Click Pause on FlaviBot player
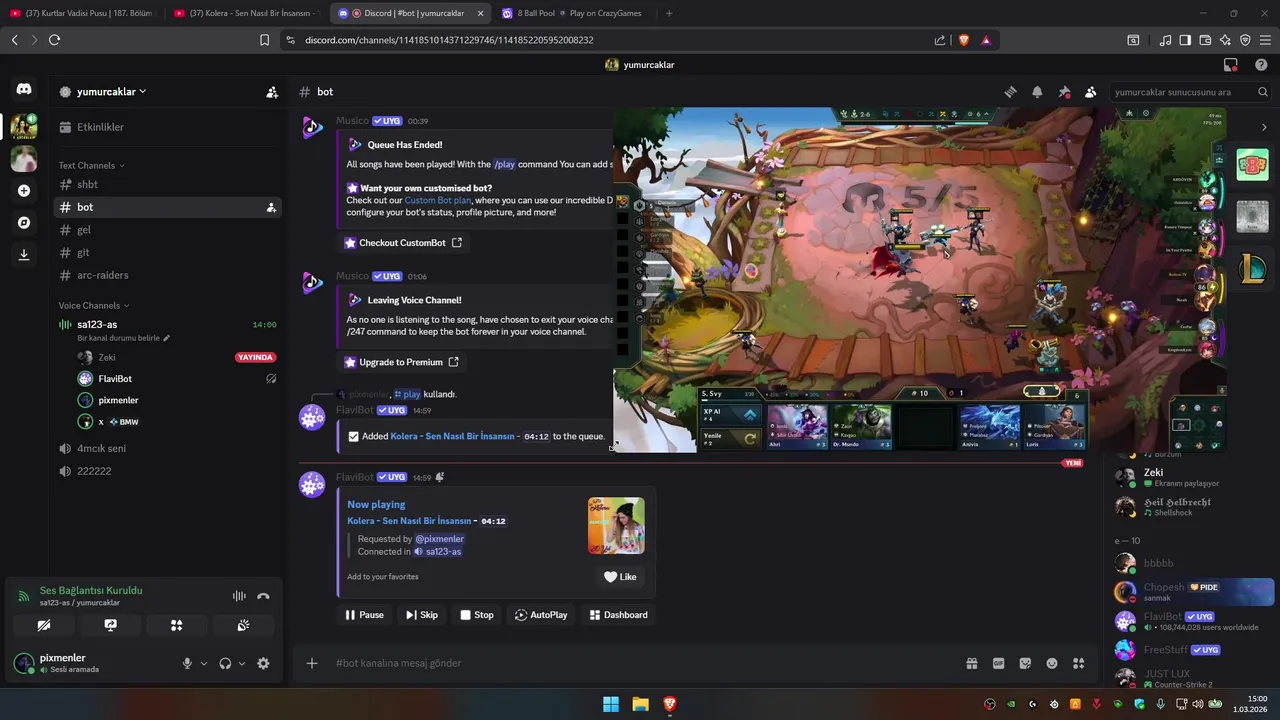This screenshot has width=1280, height=720. (x=364, y=615)
